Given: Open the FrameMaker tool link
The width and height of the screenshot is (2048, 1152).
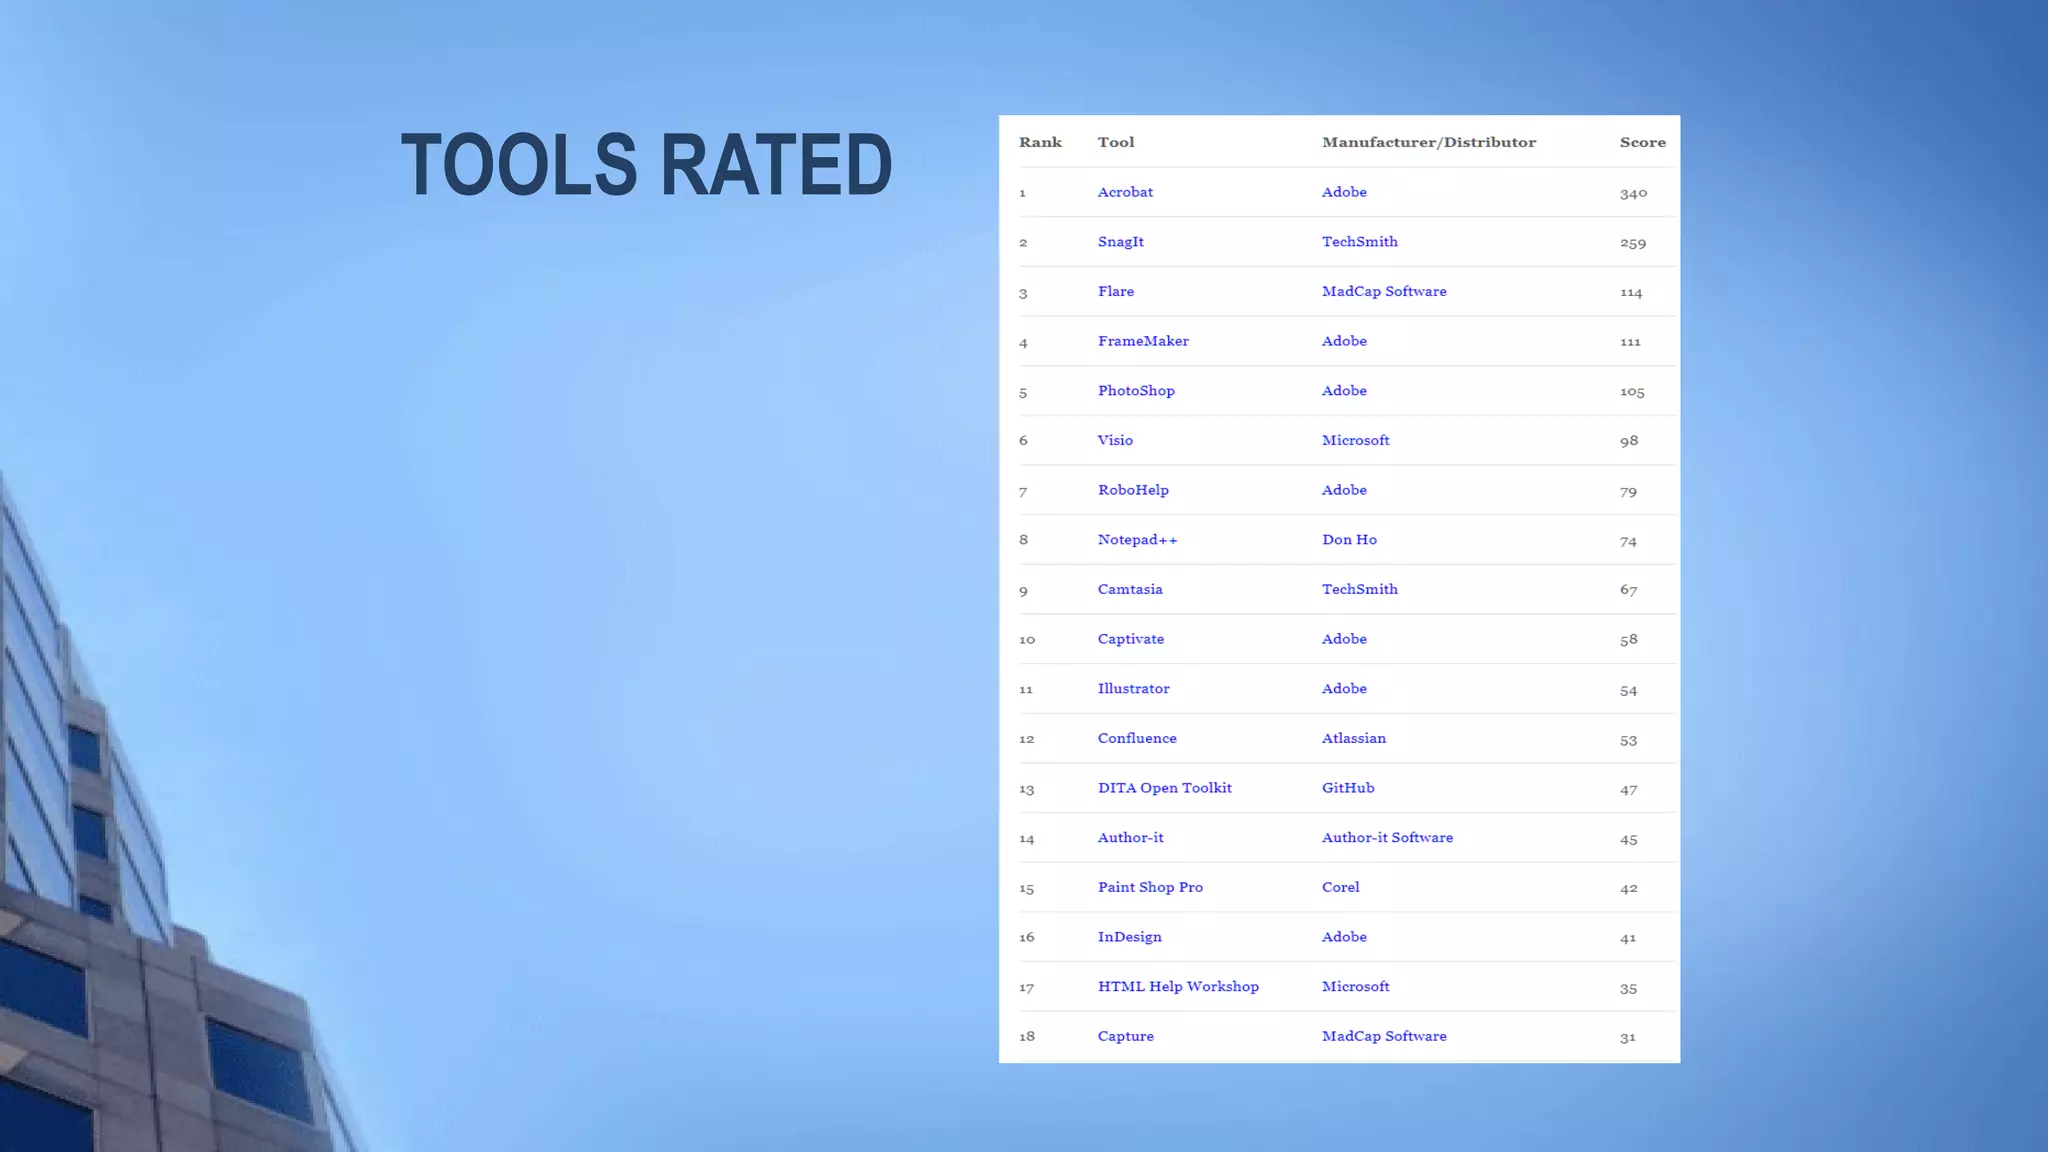Looking at the screenshot, I should click(1143, 341).
